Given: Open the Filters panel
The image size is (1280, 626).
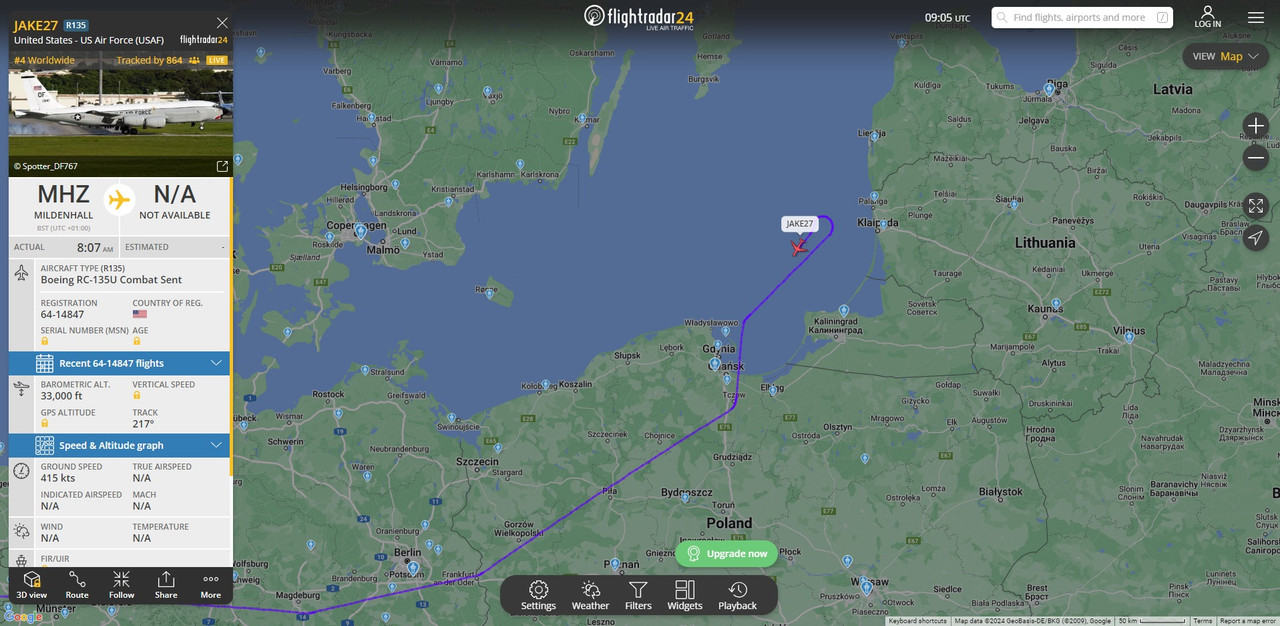Looking at the screenshot, I should [x=638, y=595].
